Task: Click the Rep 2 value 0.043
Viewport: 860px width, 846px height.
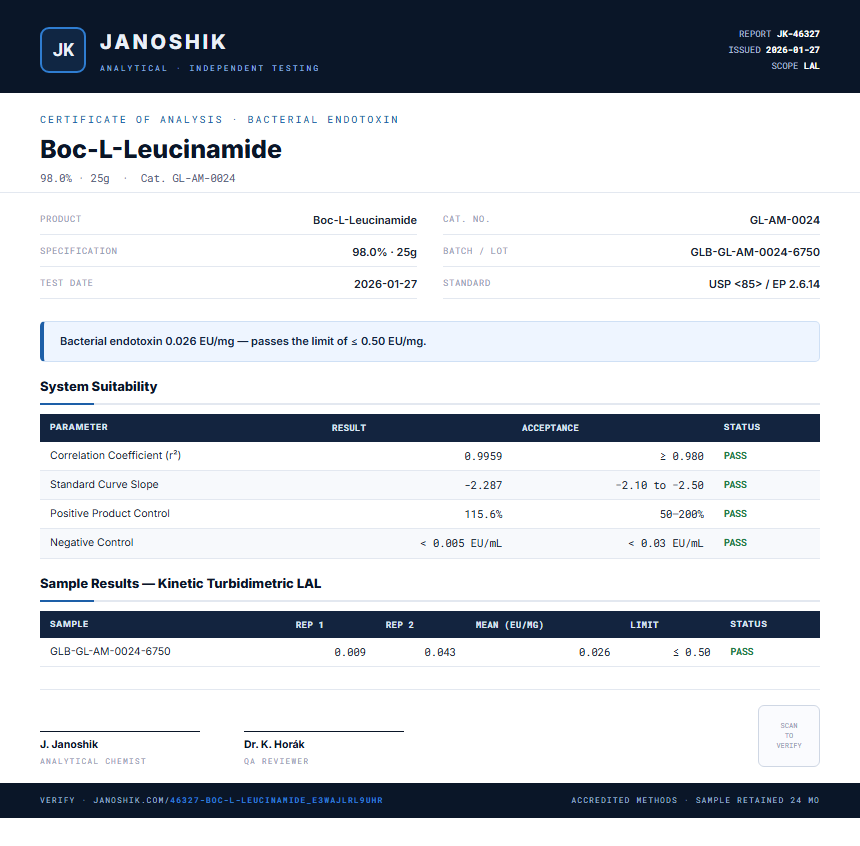Action: [440, 652]
